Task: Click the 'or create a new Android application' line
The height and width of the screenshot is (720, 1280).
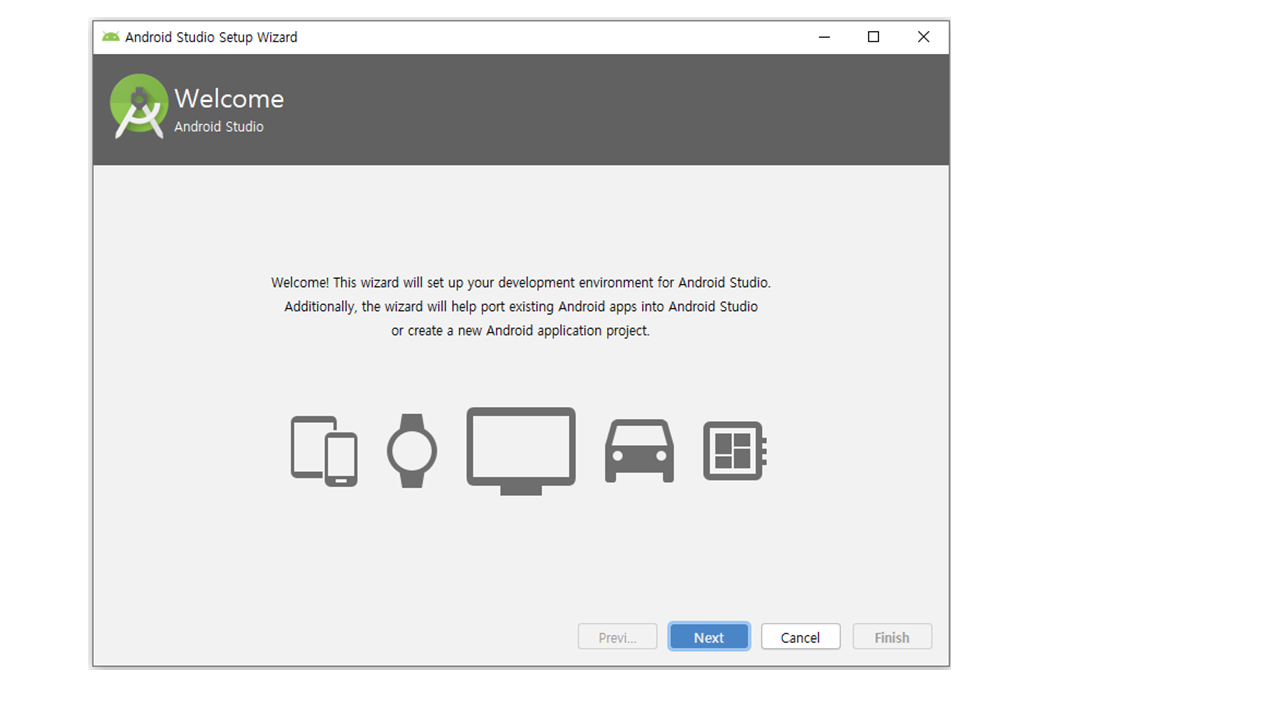Action: click(521, 331)
